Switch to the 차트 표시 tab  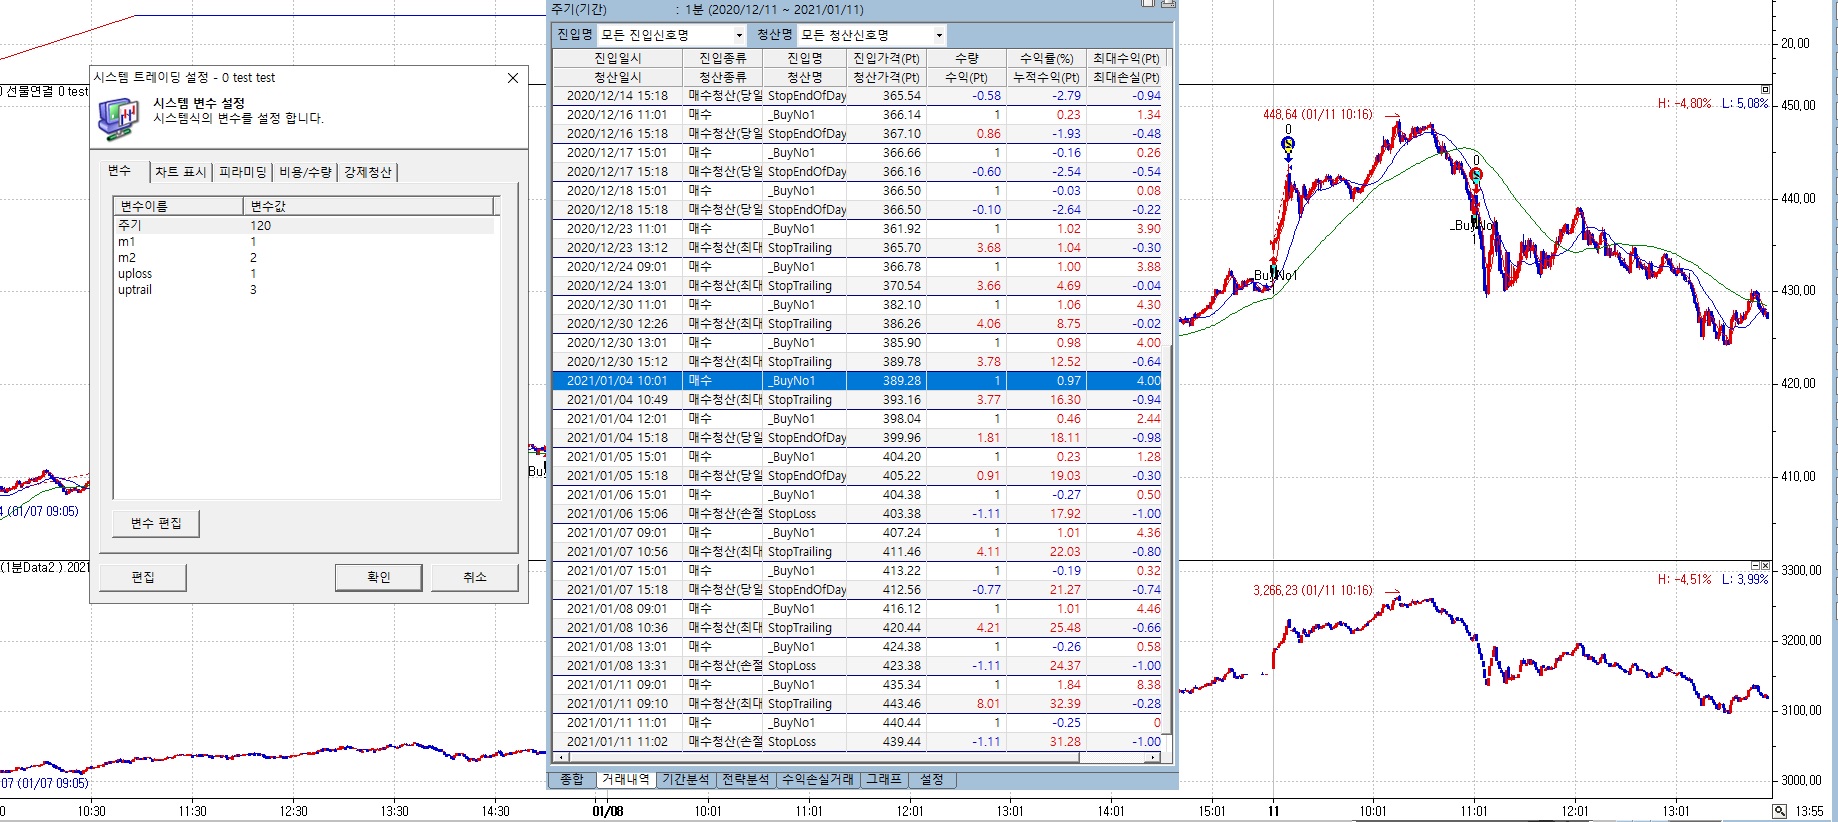tap(180, 172)
